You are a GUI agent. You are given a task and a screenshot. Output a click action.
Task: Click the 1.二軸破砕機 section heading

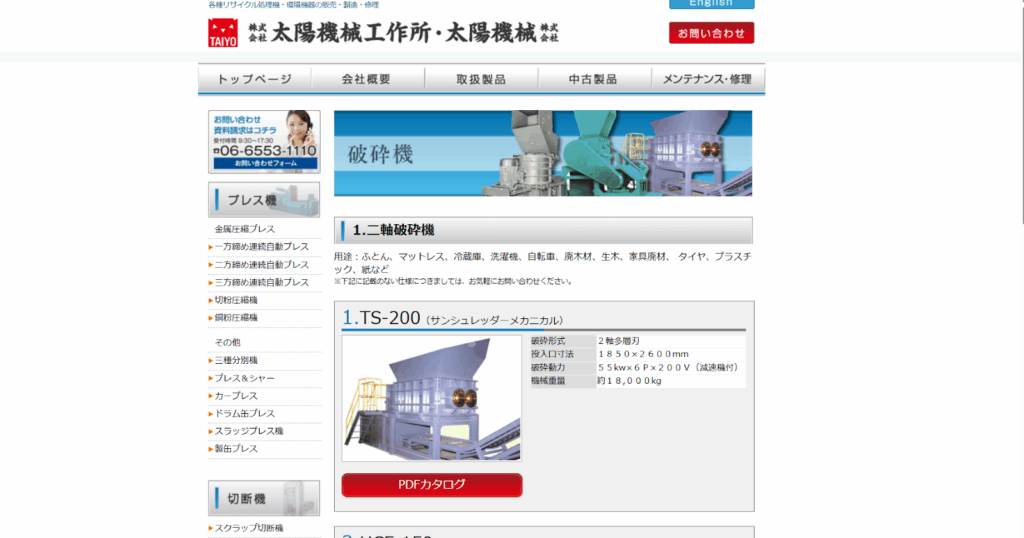[543, 230]
